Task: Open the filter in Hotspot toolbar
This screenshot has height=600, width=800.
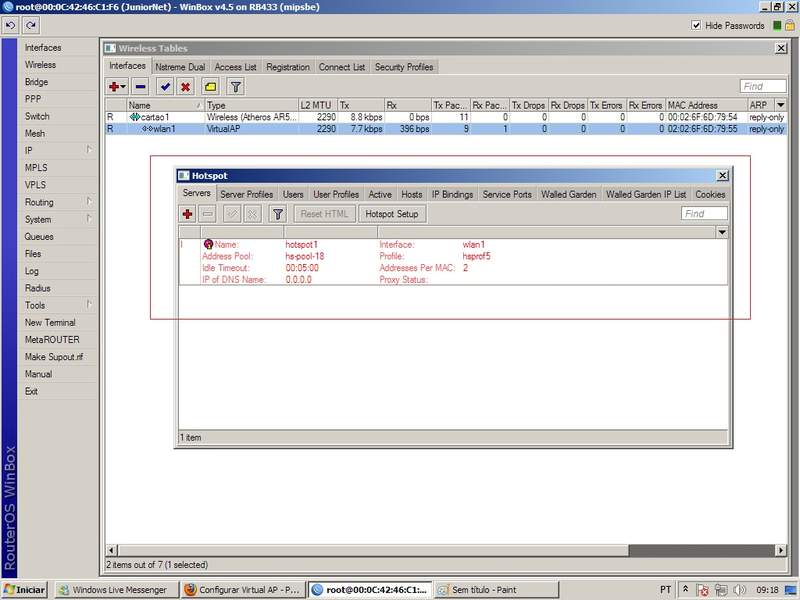Action: click(278, 214)
